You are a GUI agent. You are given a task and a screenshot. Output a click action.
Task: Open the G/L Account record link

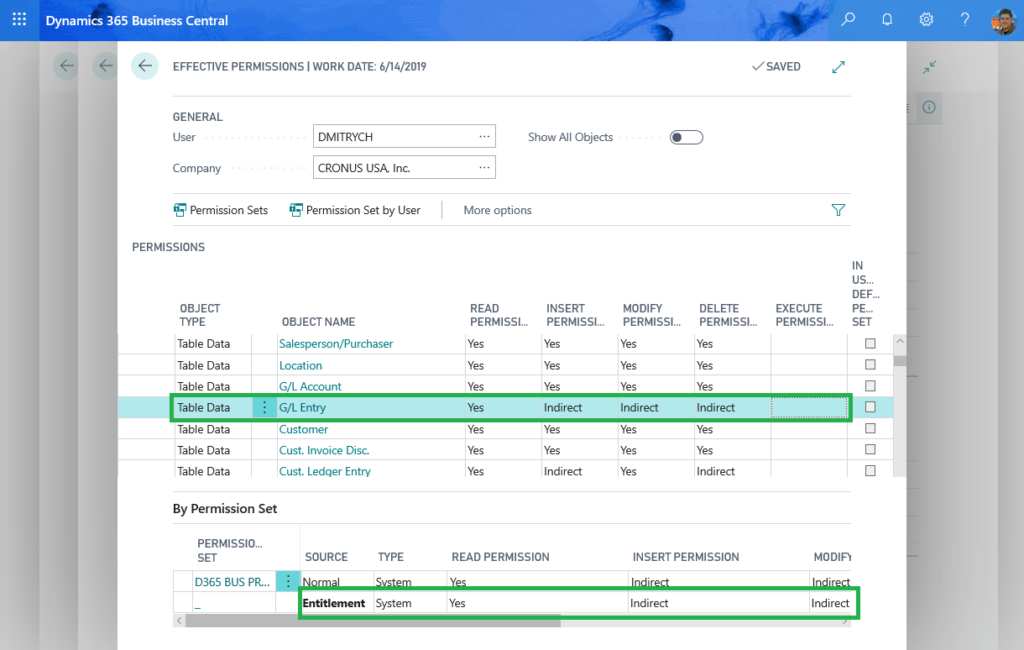click(x=309, y=386)
